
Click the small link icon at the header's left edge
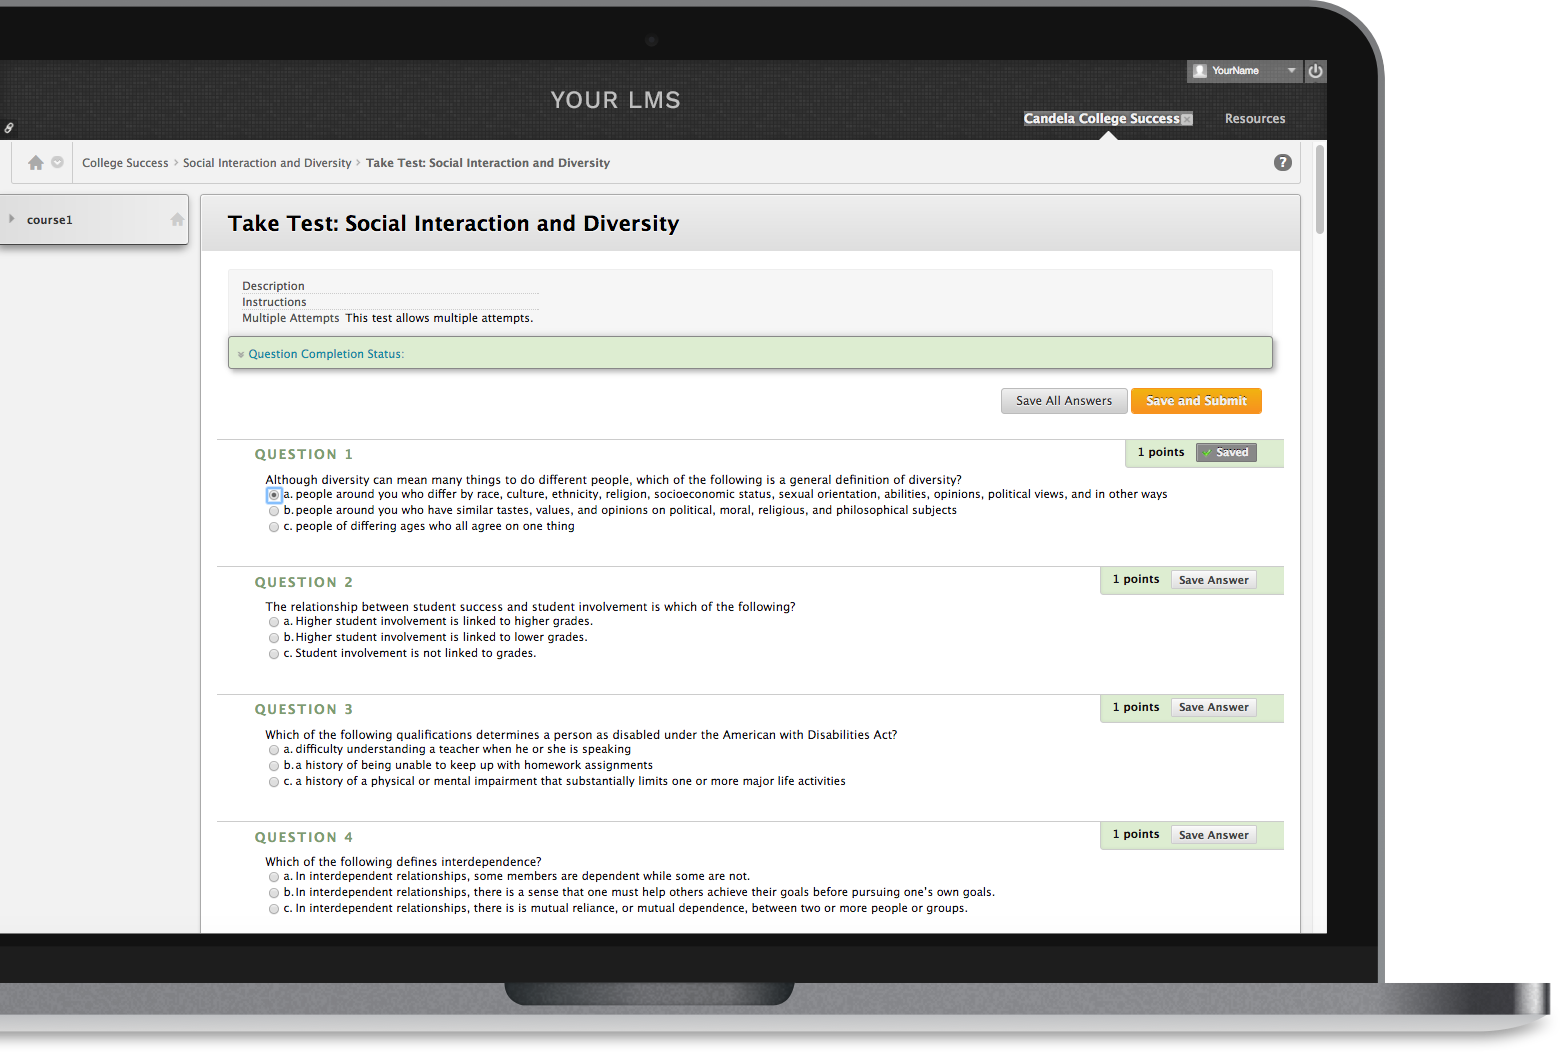[9, 128]
